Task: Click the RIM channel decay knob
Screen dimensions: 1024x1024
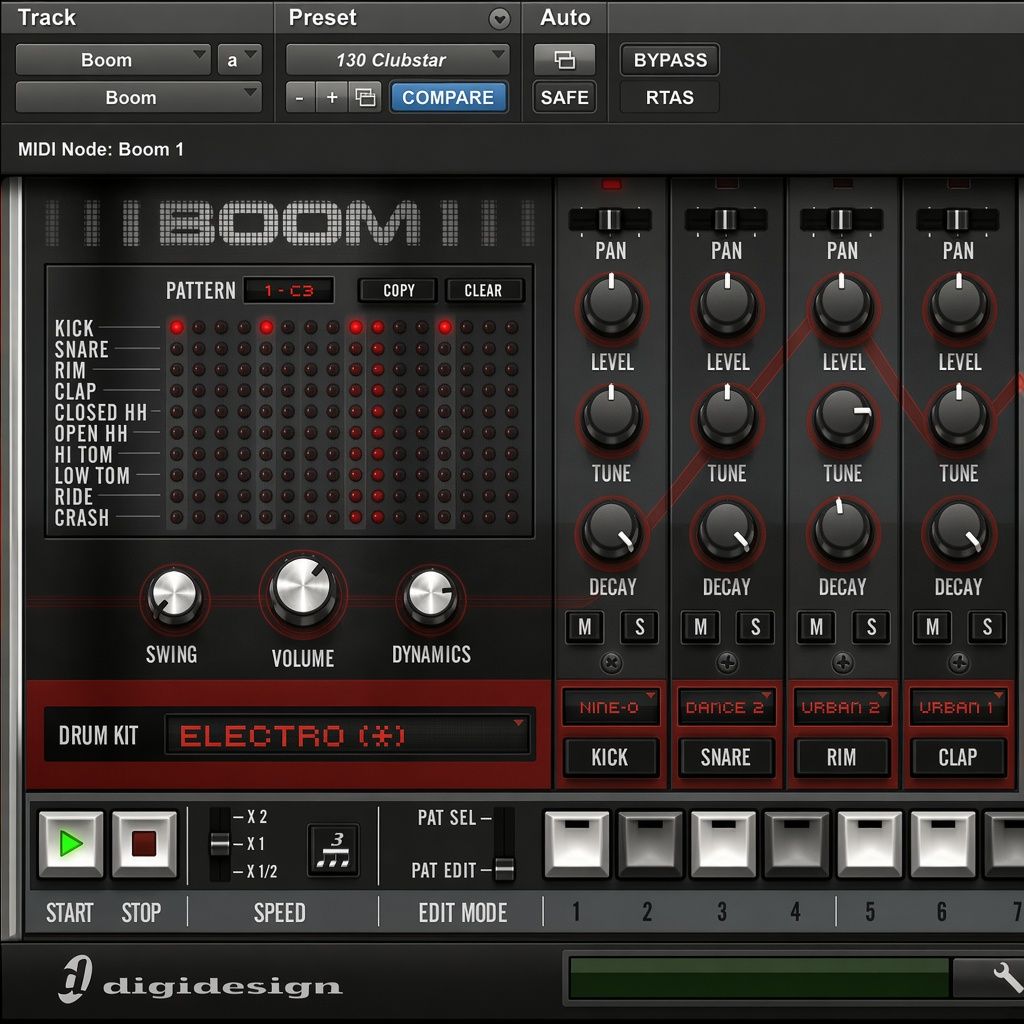Action: click(x=842, y=530)
